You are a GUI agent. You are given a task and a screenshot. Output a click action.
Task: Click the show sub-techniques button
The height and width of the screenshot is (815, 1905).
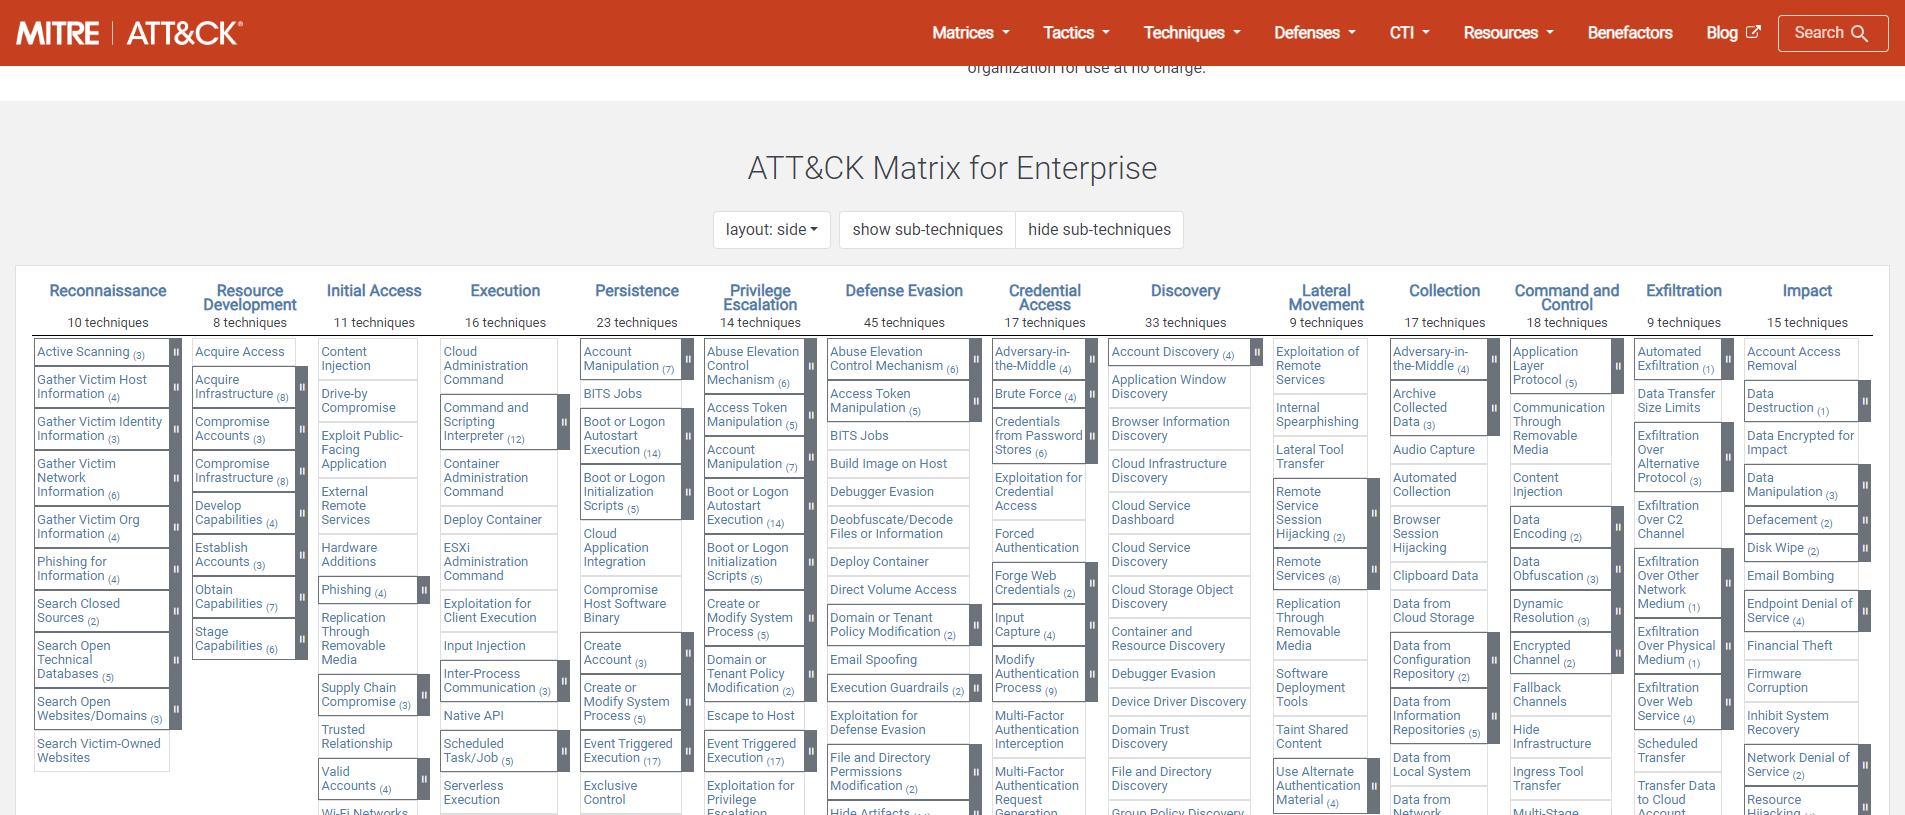[927, 230]
